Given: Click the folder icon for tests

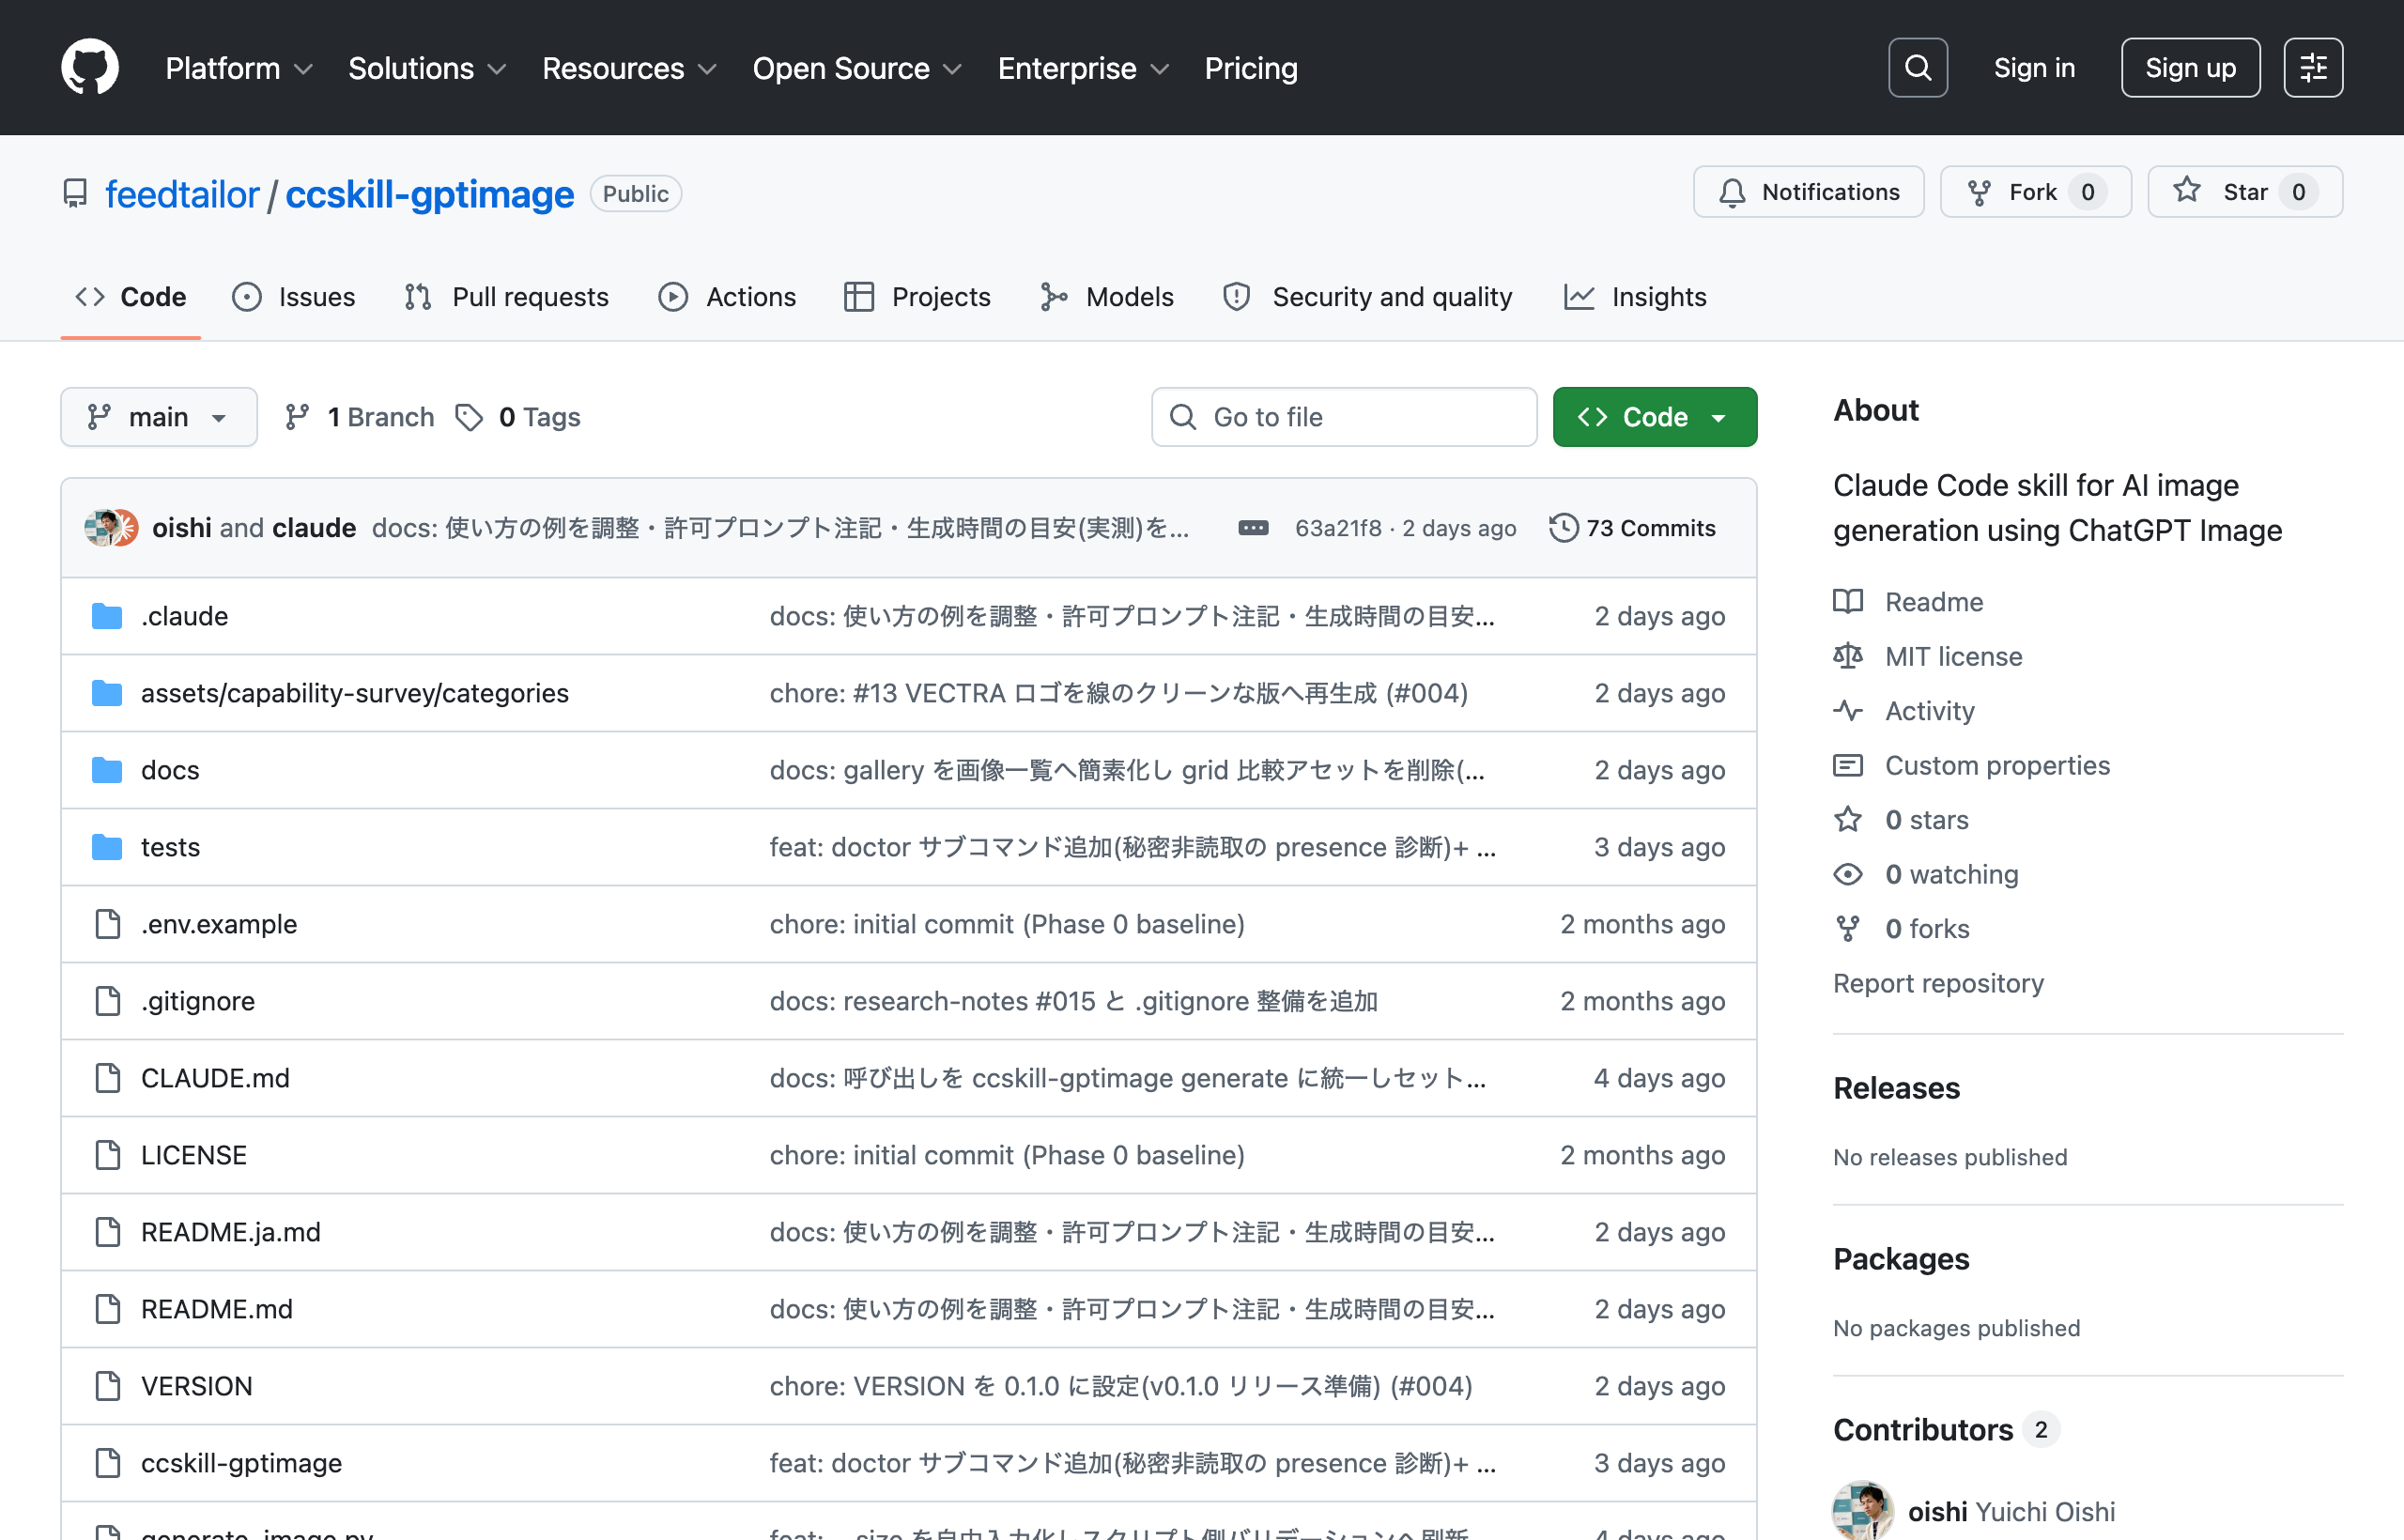Looking at the screenshot, I should (x=107, y=847).
